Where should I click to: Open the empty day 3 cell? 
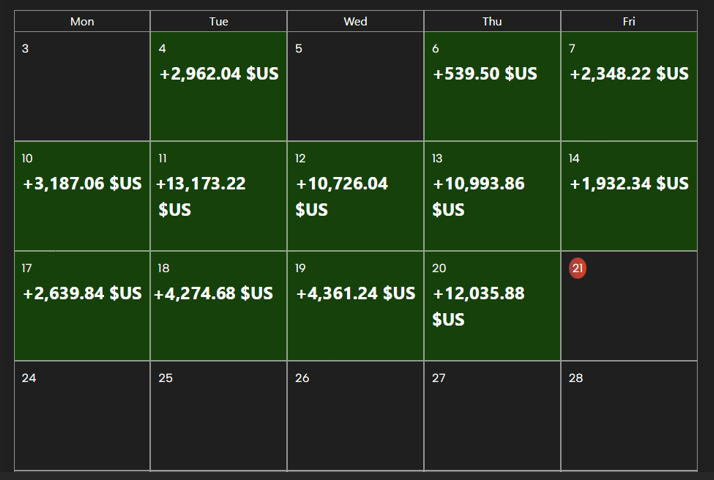coord(82,87)
